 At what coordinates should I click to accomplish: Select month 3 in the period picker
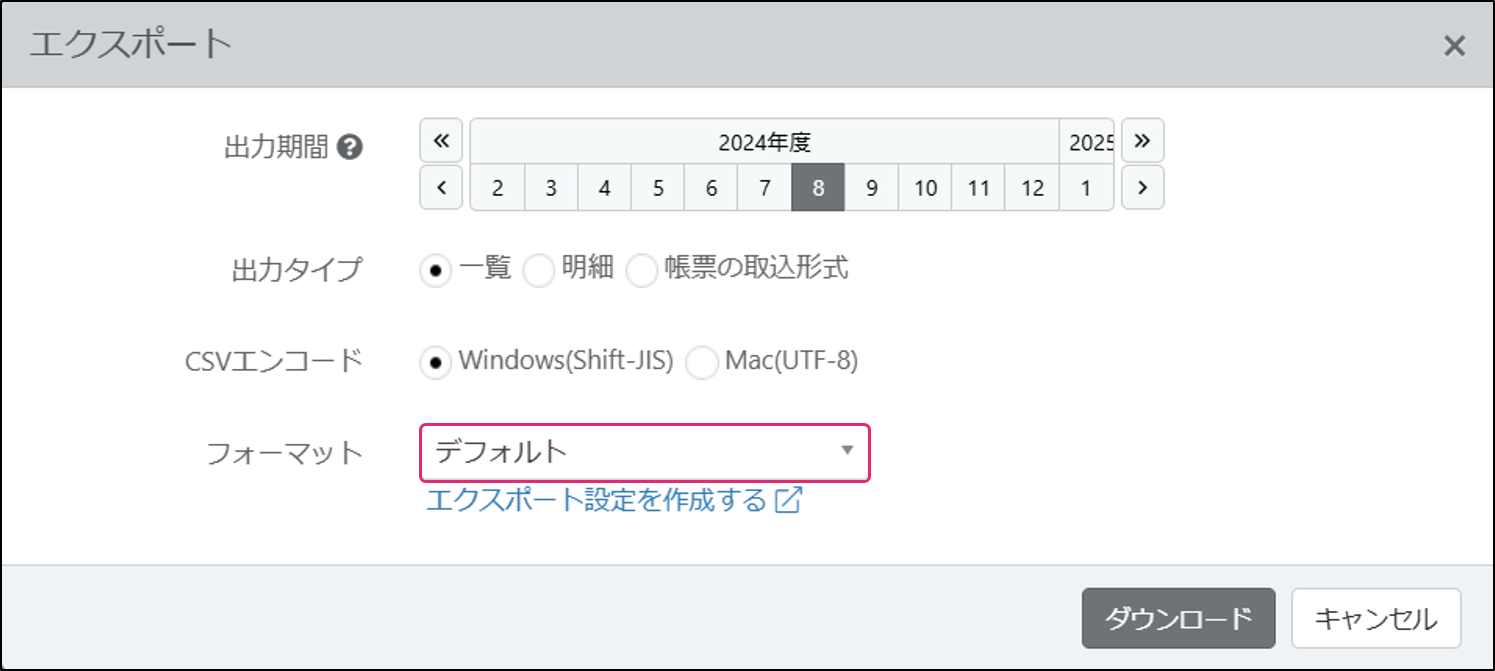point(551,188)
